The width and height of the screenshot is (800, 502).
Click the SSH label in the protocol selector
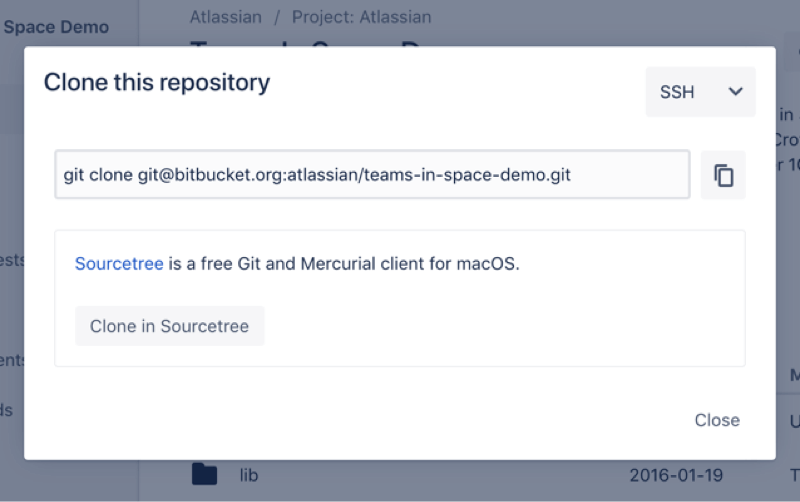pos(677,92)
